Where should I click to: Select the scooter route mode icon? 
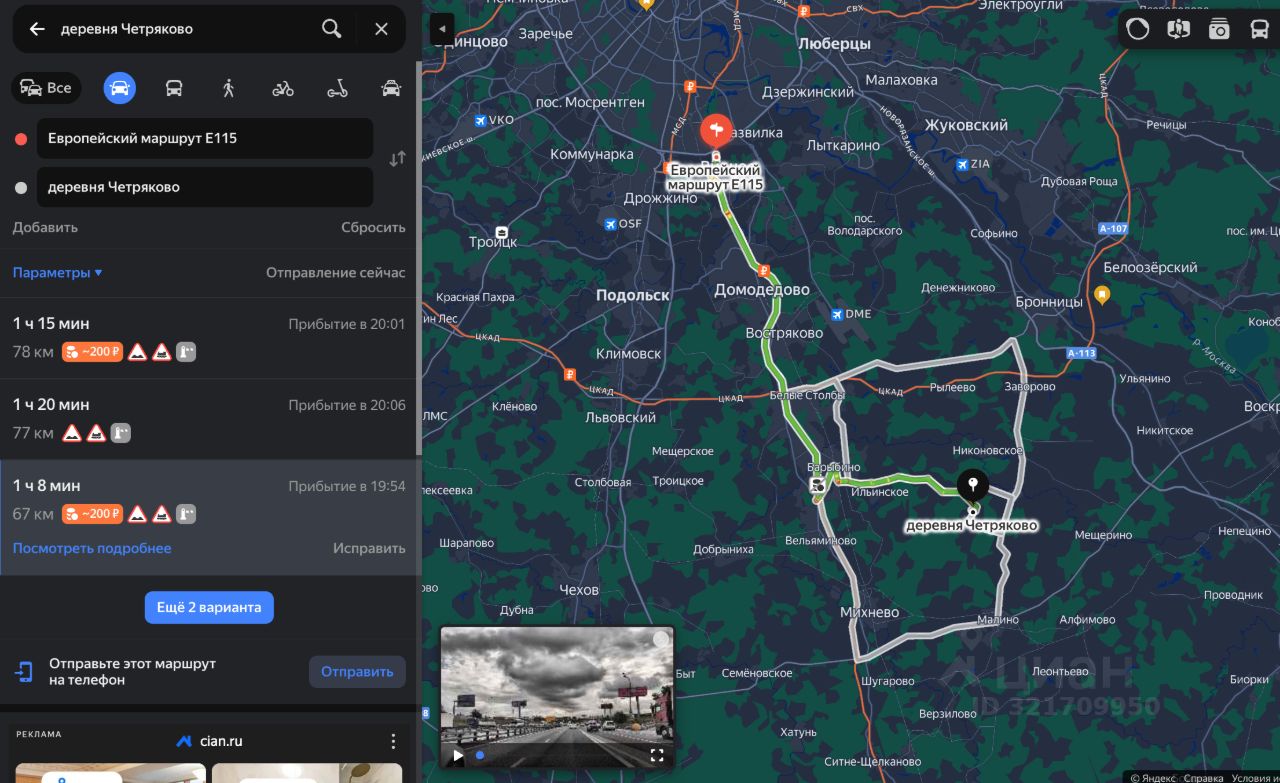(x=337, y=88)
